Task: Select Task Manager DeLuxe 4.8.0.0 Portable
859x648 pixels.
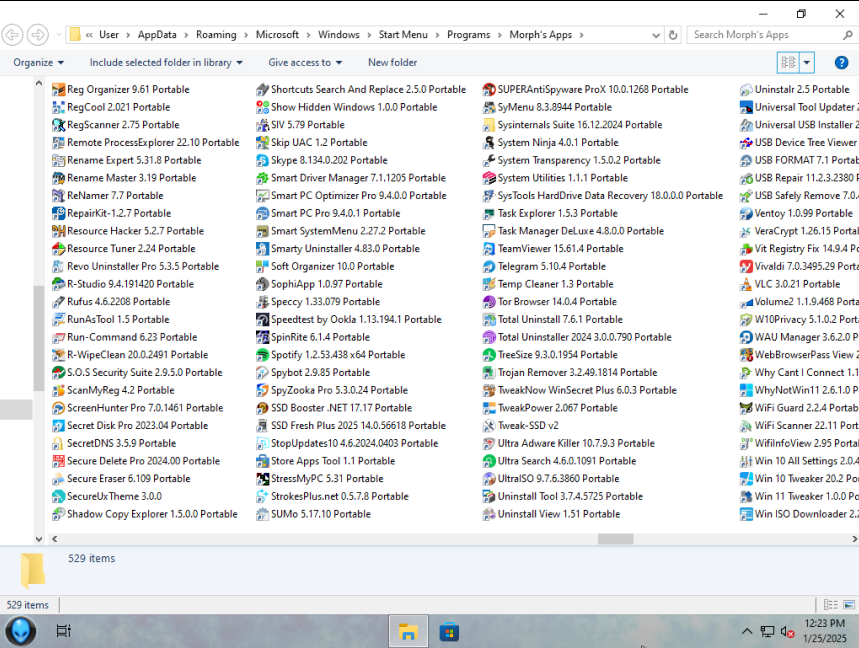Action: pyautogui.click(x=573, y=231)
